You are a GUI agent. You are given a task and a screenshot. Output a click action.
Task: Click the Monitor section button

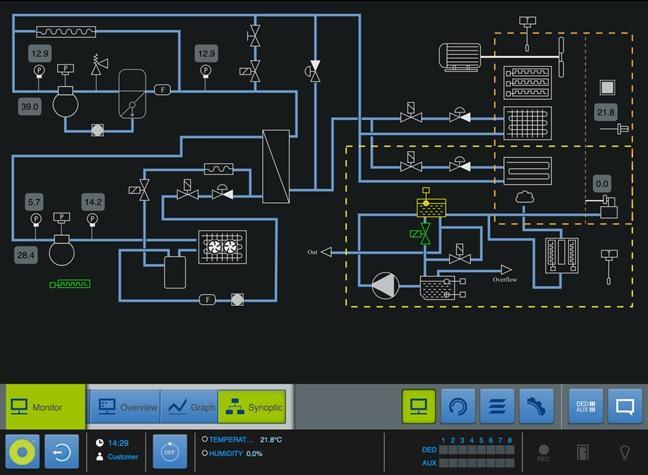[42, 407]
